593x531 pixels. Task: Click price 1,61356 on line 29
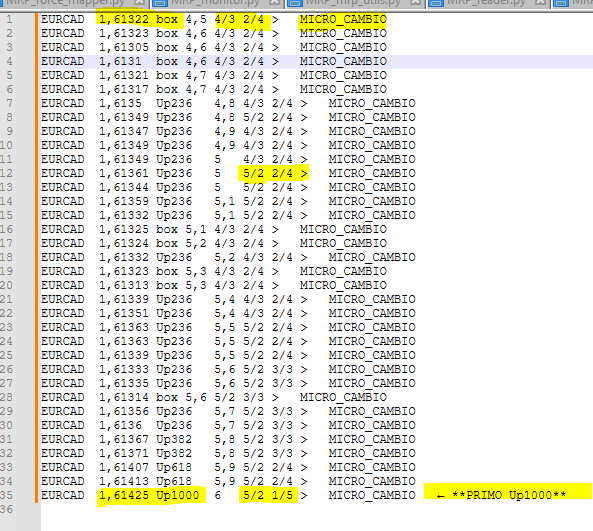[x=124, y=411]
